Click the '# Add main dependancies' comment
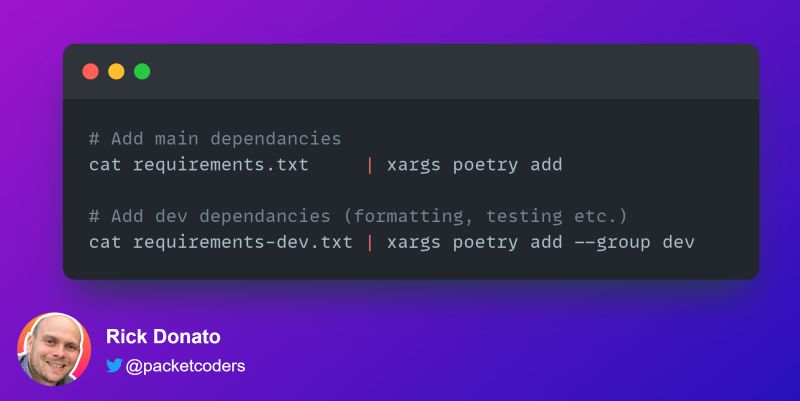Viewport: 800px width, 401px height. point(215,139)
